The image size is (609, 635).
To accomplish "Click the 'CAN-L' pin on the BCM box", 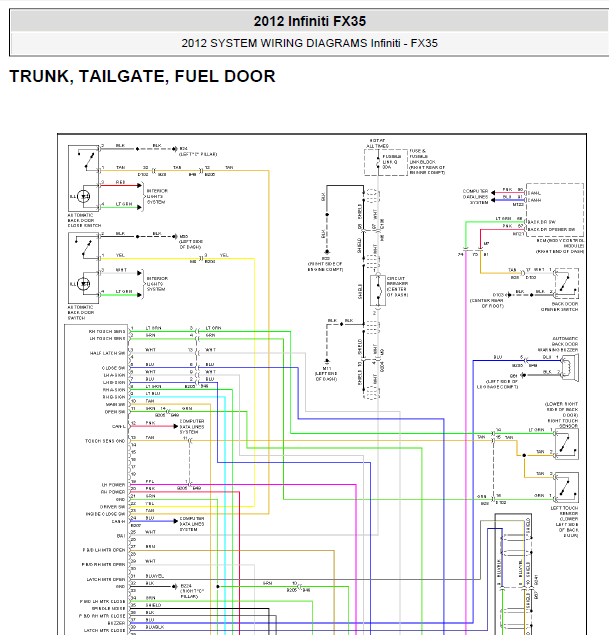I will click(x=534, y=193).
